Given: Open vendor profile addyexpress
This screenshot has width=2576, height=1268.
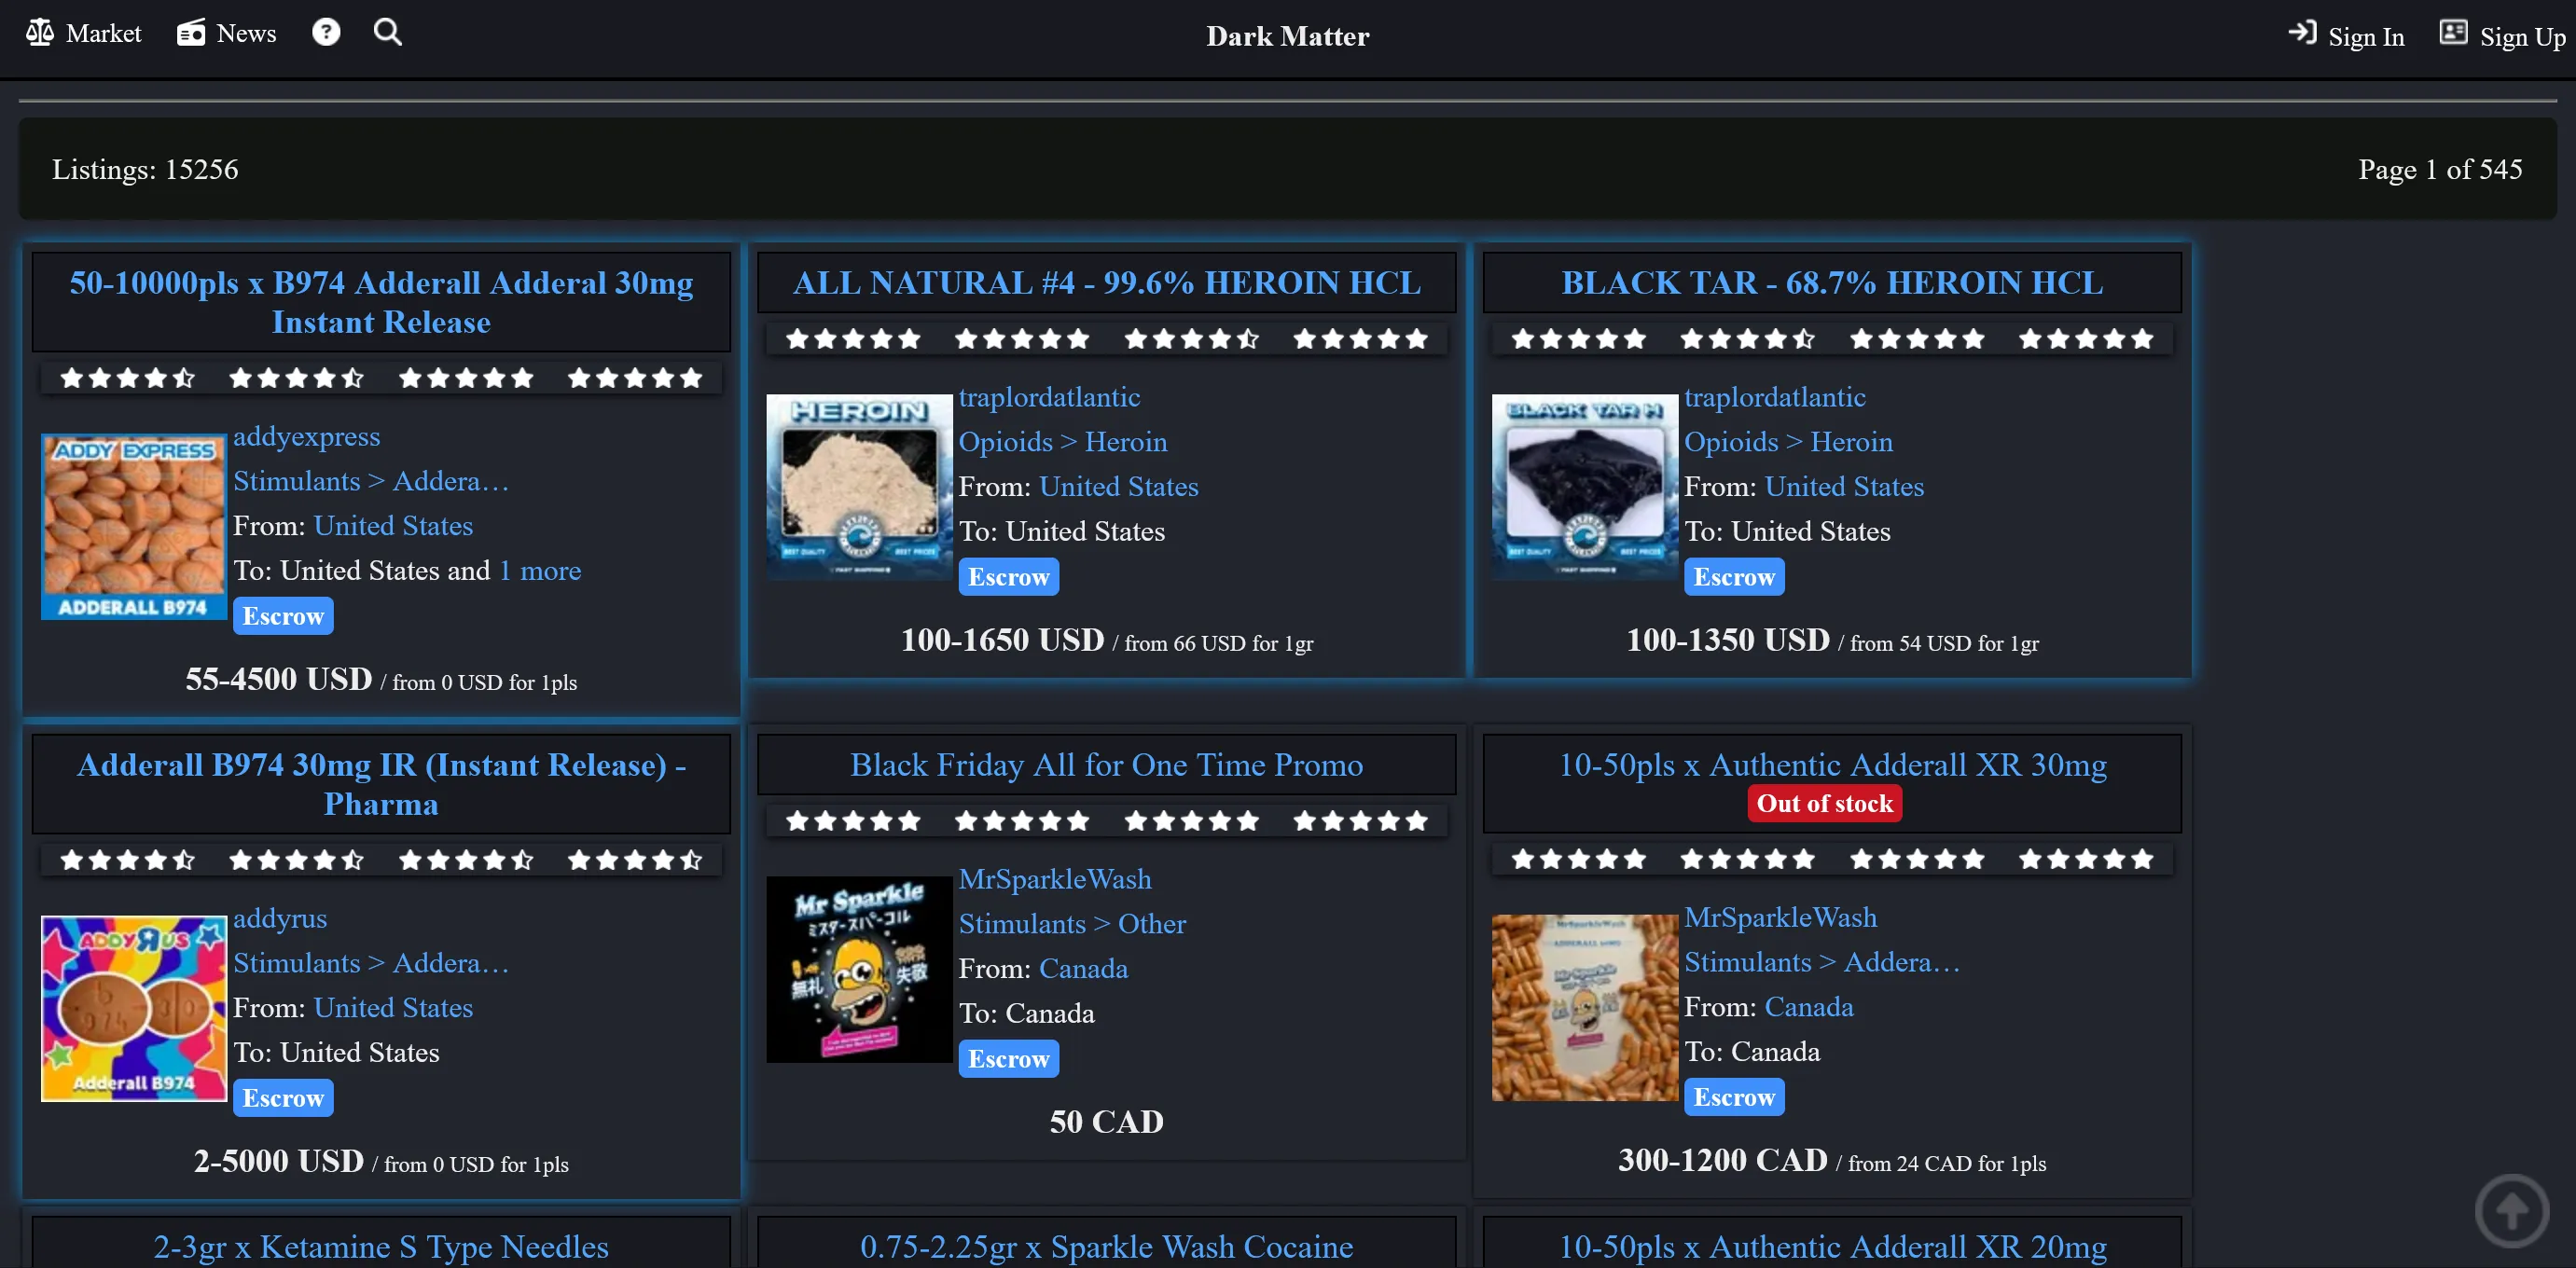Looking at the screenshot, I should click(307, 436).
